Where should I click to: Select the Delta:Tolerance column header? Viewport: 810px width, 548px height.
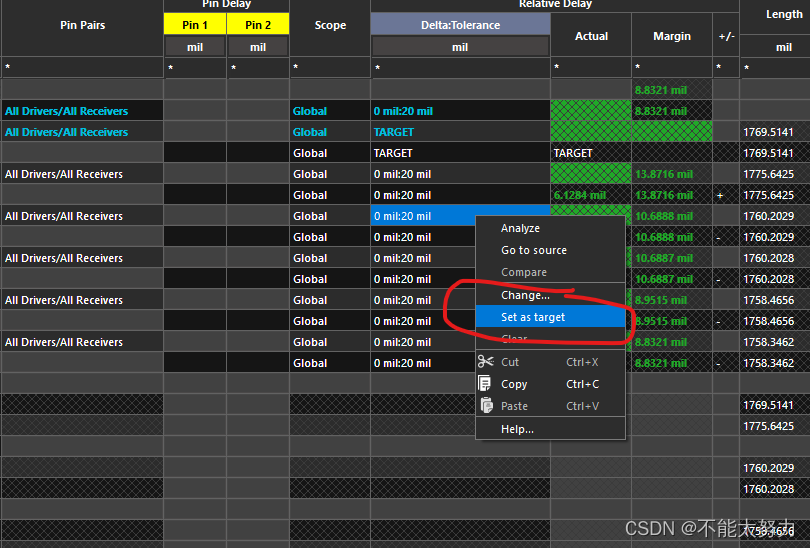point(460,25)
